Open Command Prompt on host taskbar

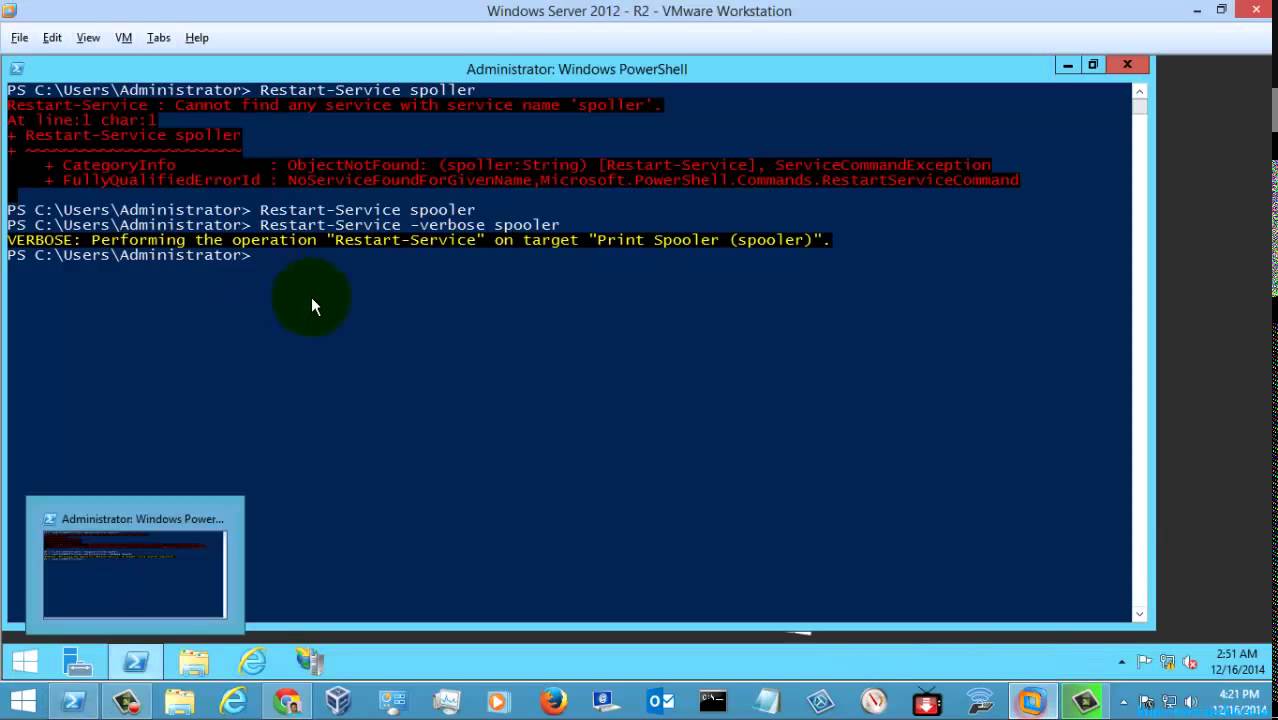(x=713, y=702)
